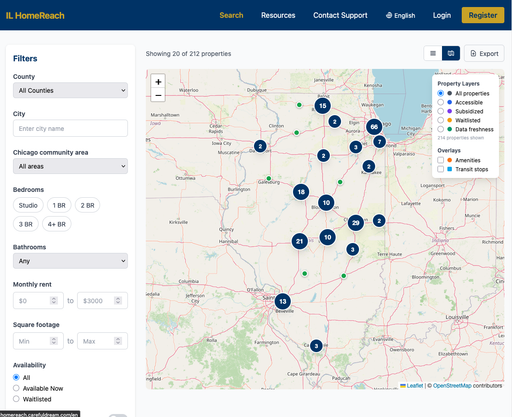Enable the Amenities overlay
The image size is (512, 417).
pyautogui.click(x=440, y=160)
